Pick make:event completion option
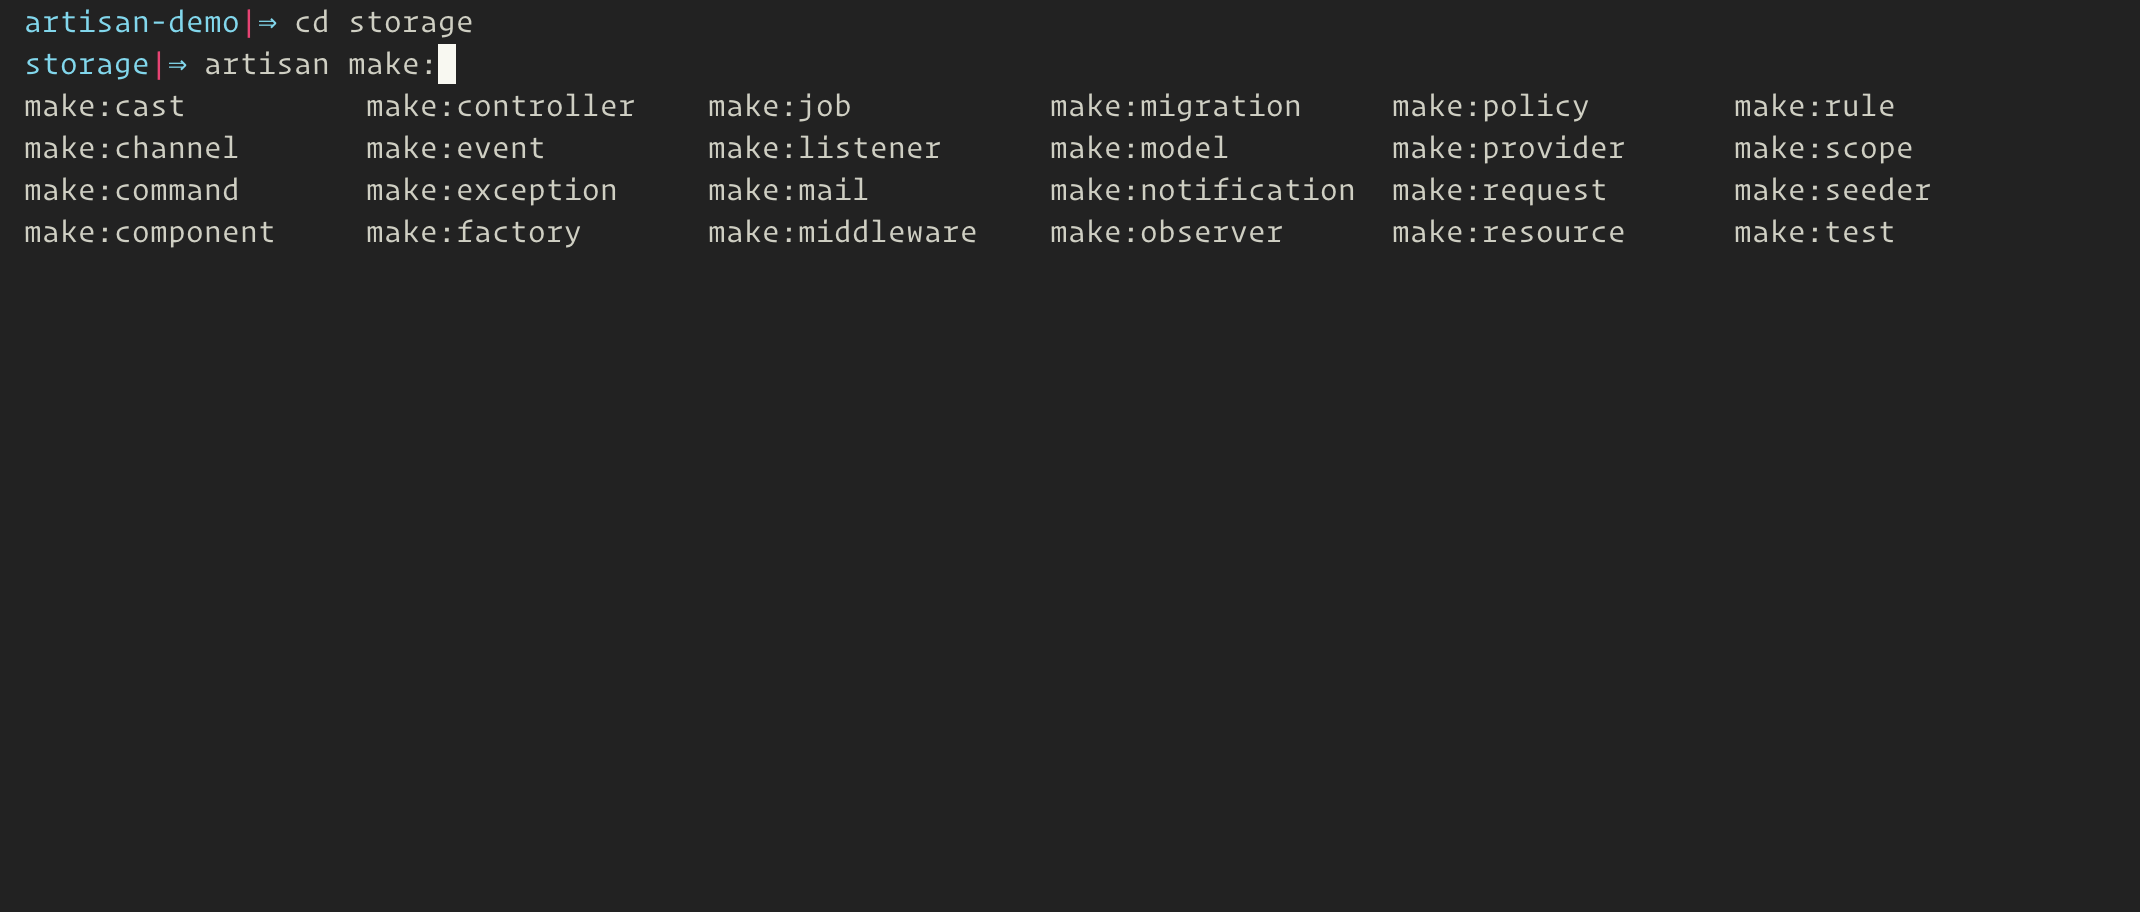Image resolution: width=2140 pixels, height=912 pixels. coord(456,148)
